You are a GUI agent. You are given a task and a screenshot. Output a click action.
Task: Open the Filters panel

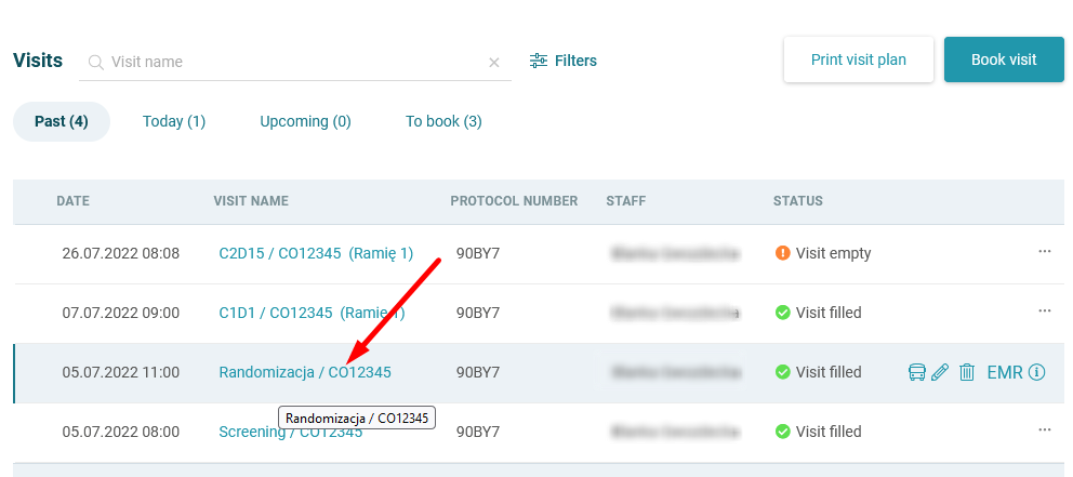(563, 61)
